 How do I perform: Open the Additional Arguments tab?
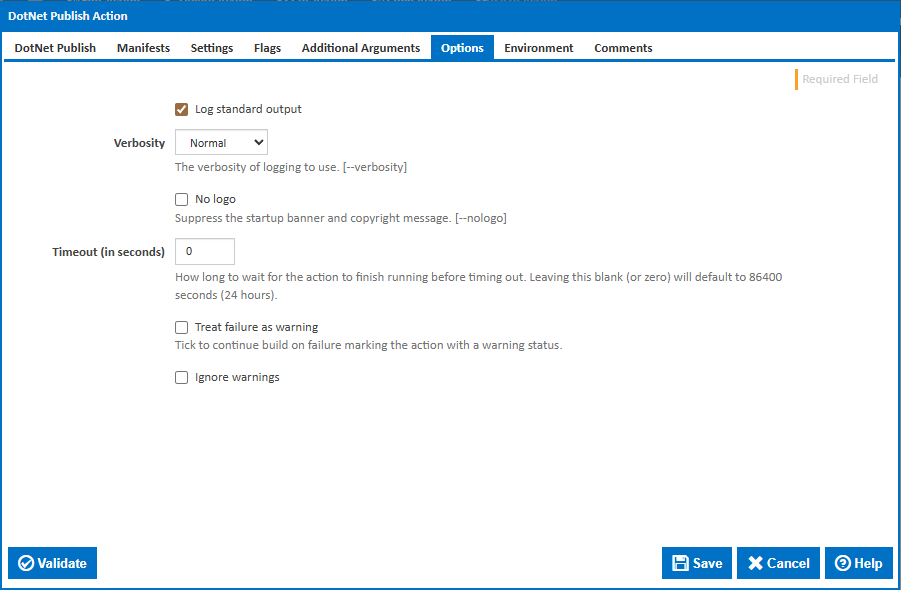click(x=360, y=47)
